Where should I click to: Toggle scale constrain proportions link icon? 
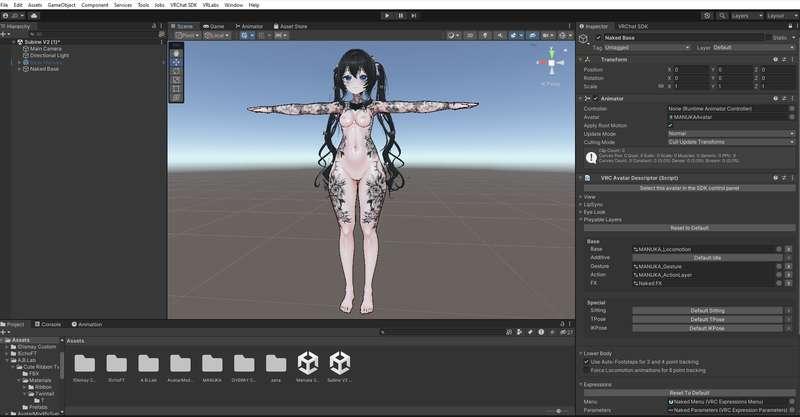661,86
